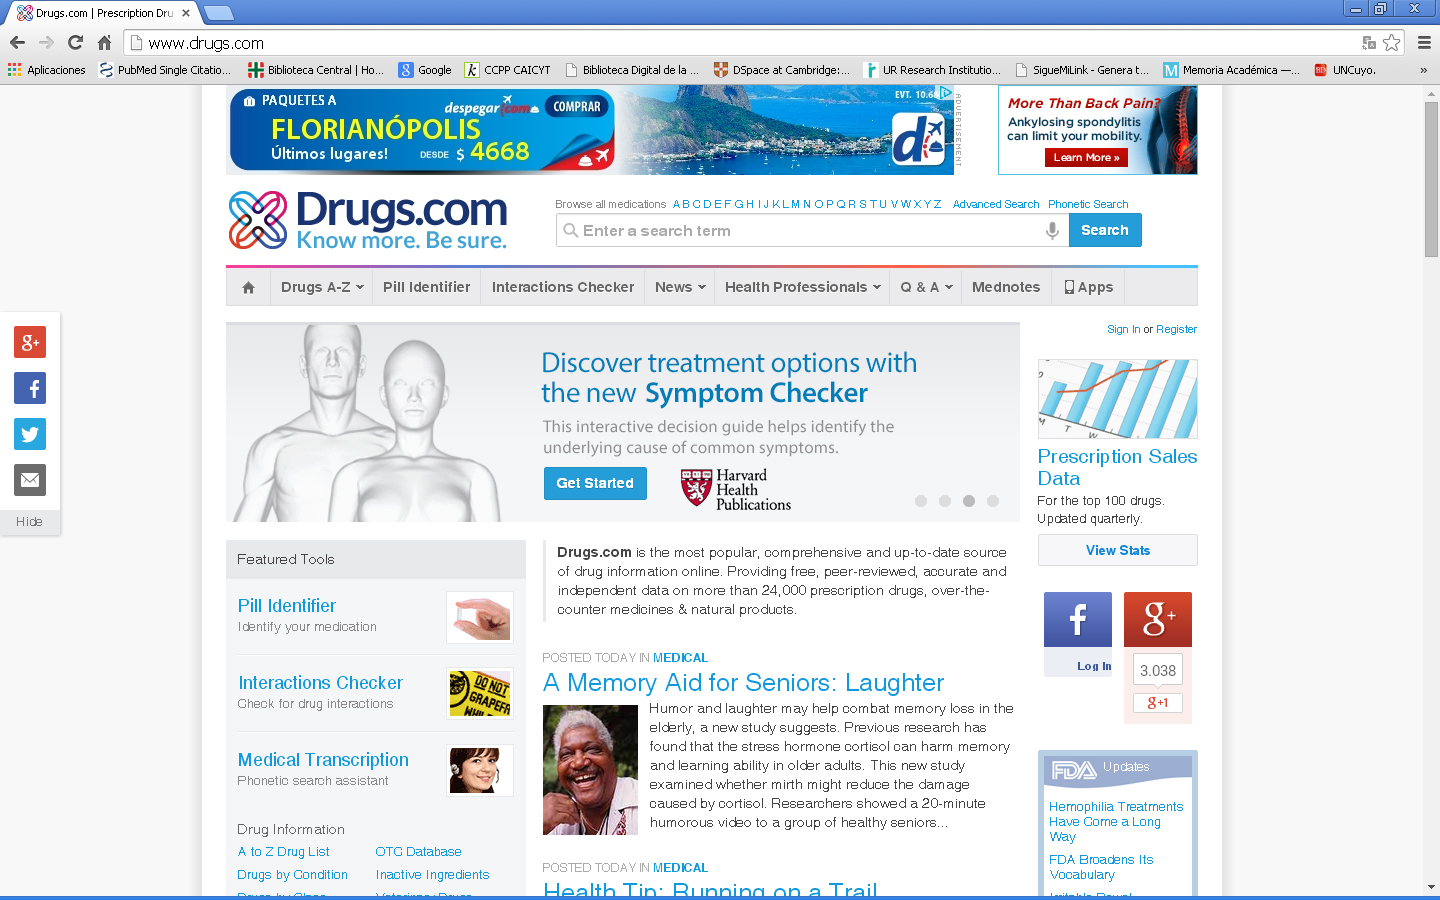Open PubMed Single Citation bookmark

tap(165, 70)
